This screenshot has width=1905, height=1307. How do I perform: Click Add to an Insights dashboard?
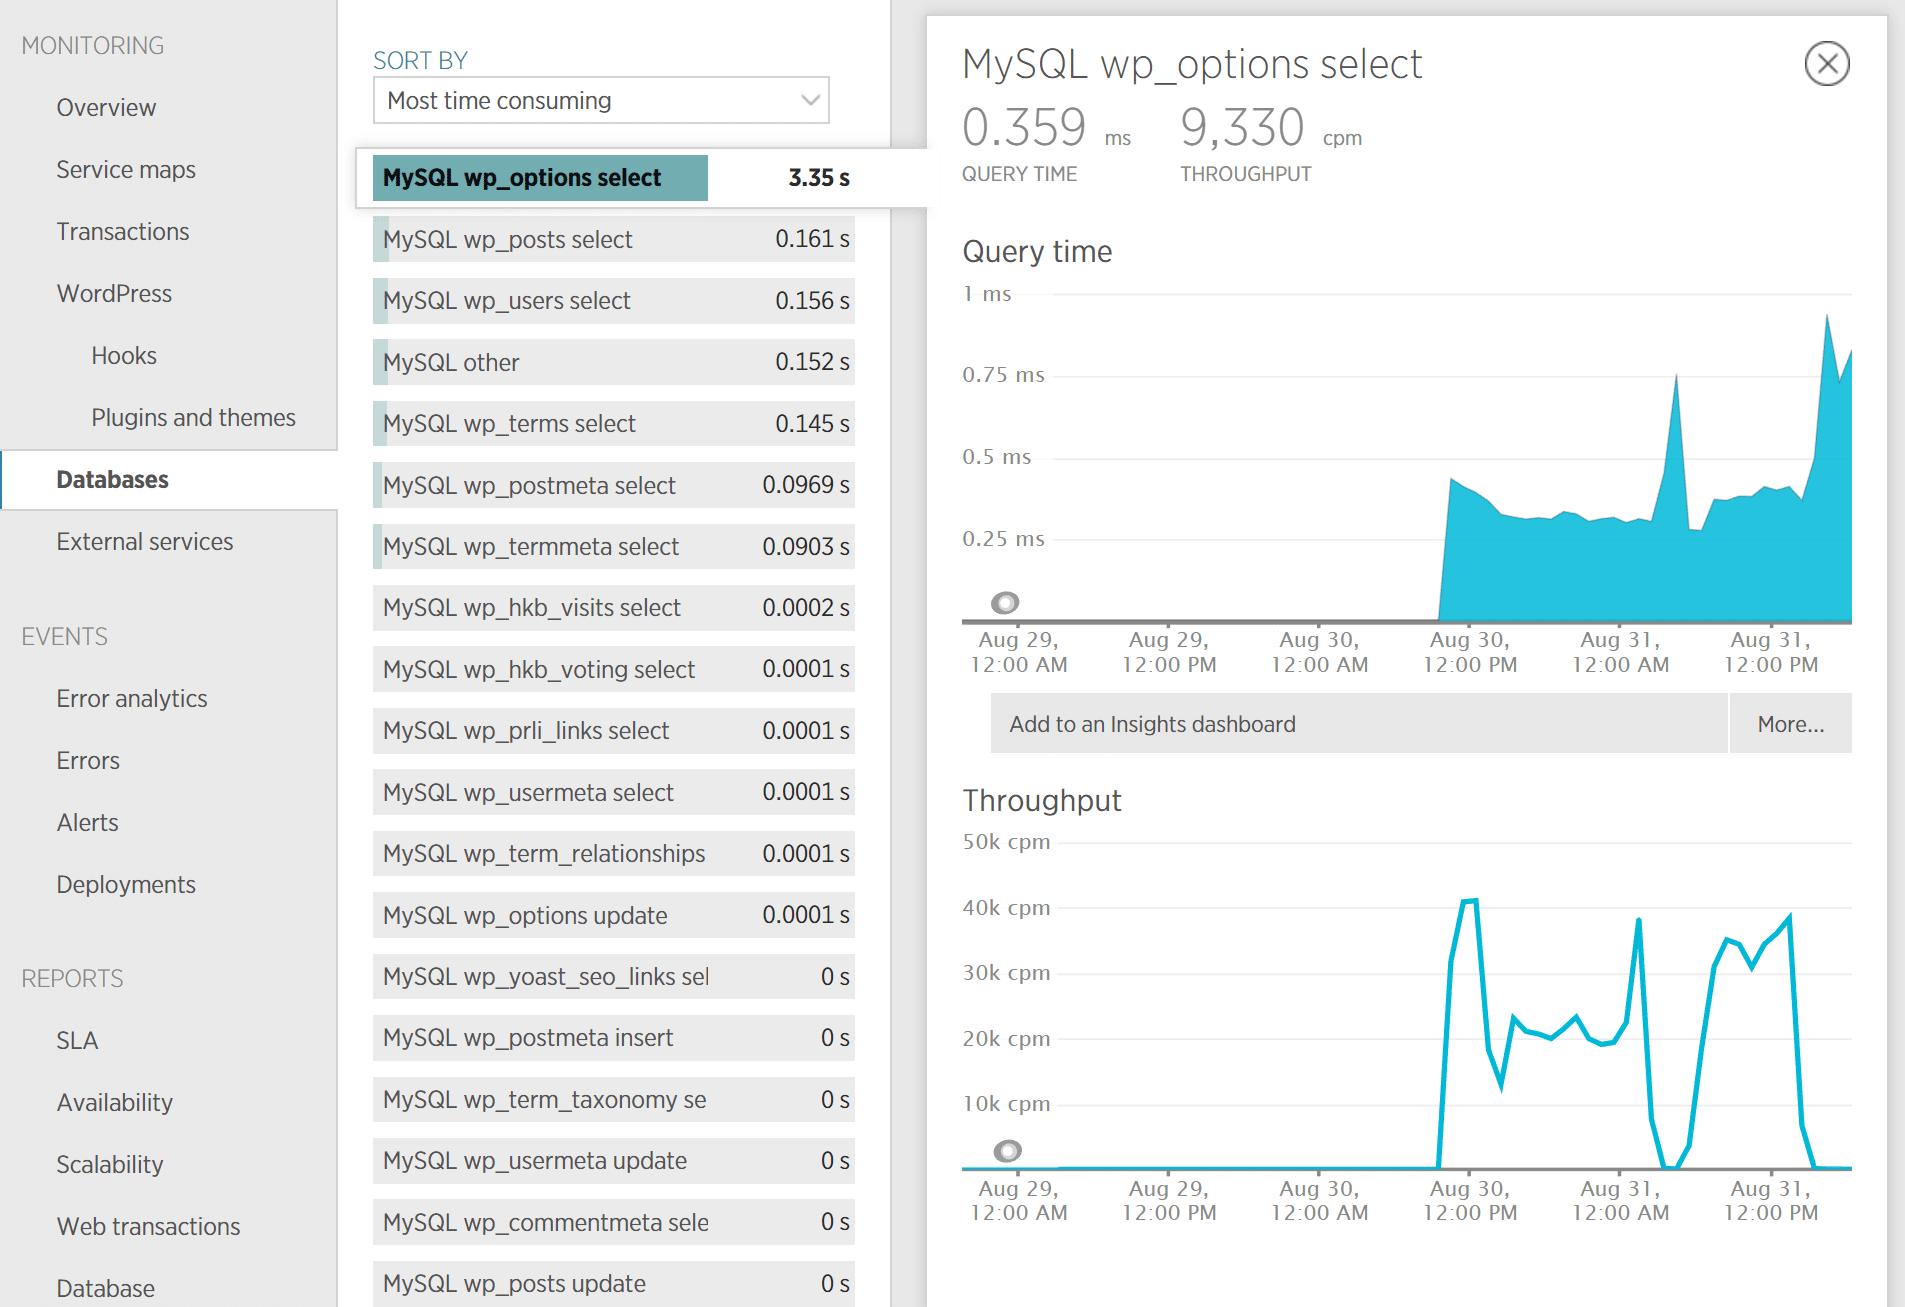pyautogui.click(x=1151, y=723)
